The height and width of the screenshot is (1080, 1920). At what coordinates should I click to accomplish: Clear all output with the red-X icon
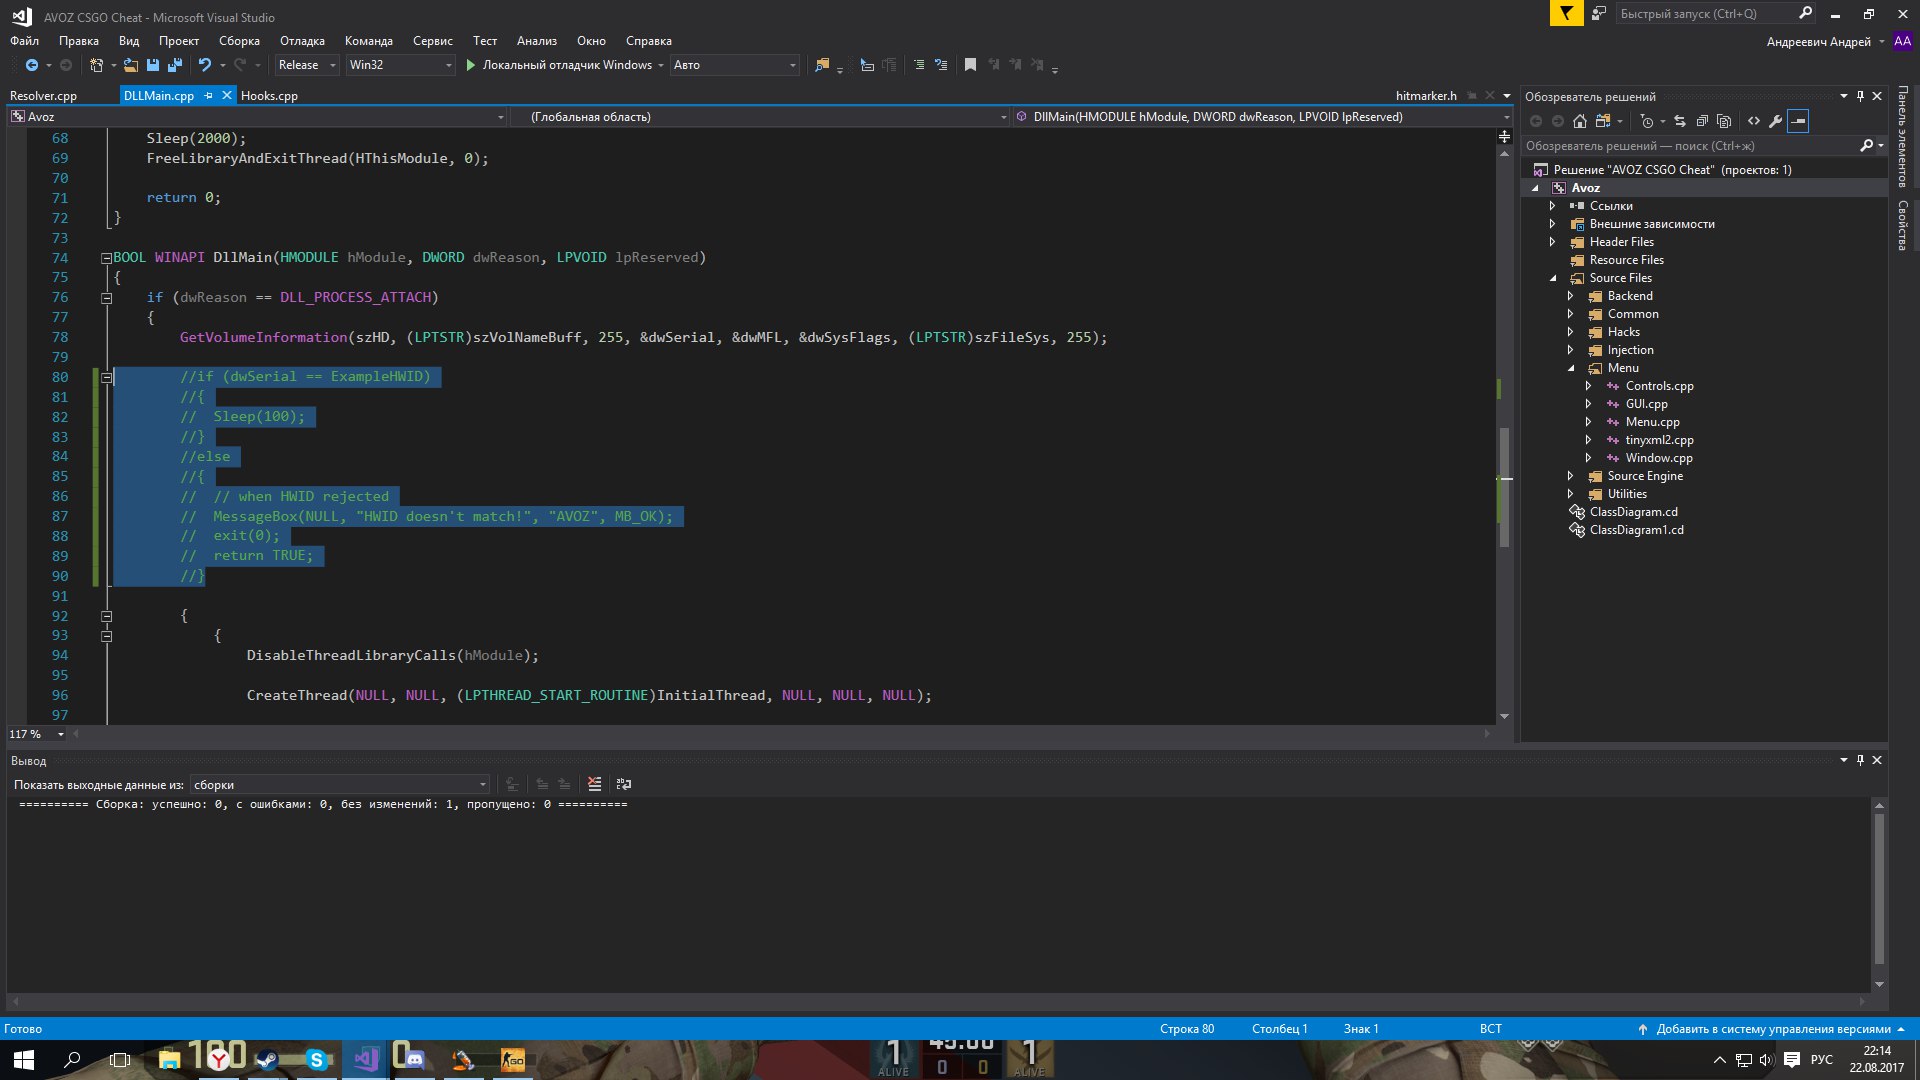594,785
